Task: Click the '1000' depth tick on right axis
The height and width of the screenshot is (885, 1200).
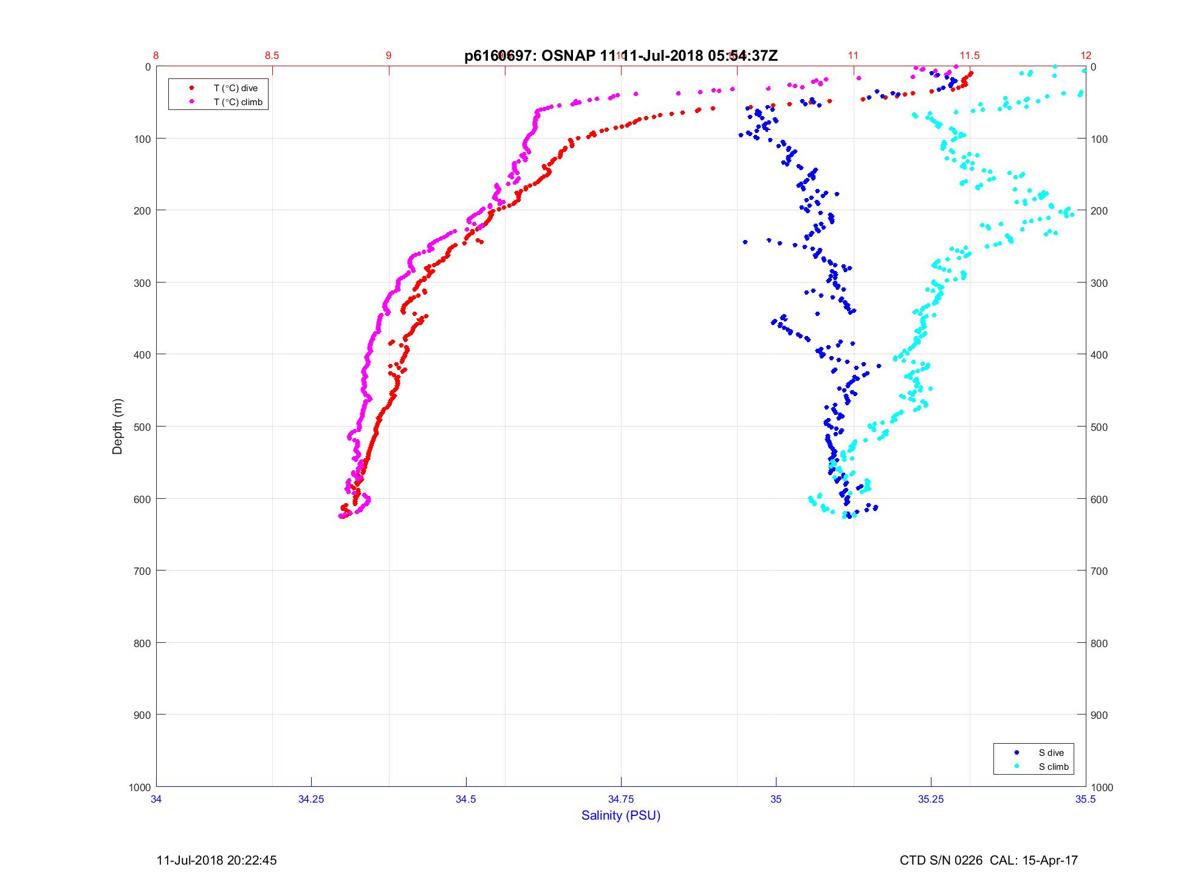Action: [1103, 787]
